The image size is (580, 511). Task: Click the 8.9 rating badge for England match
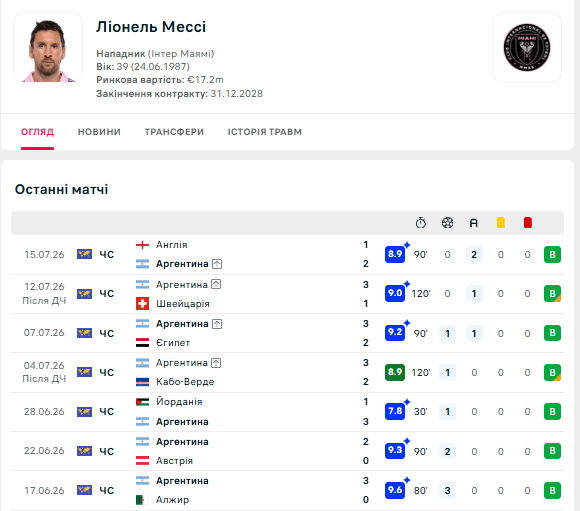point(395,254)
